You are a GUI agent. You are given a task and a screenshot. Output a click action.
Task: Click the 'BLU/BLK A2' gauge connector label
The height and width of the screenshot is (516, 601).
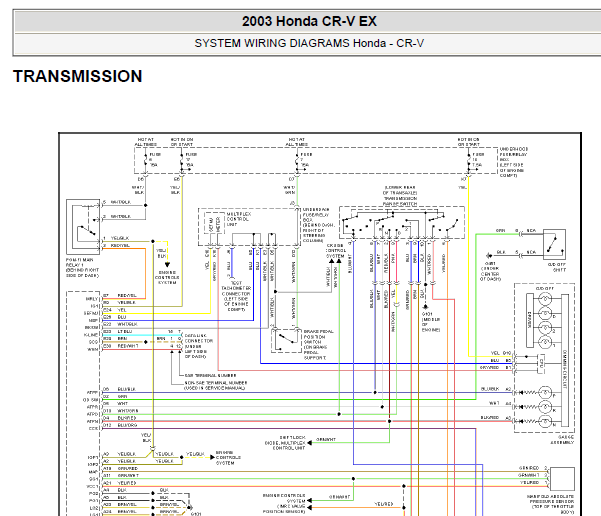coord(496,389)
